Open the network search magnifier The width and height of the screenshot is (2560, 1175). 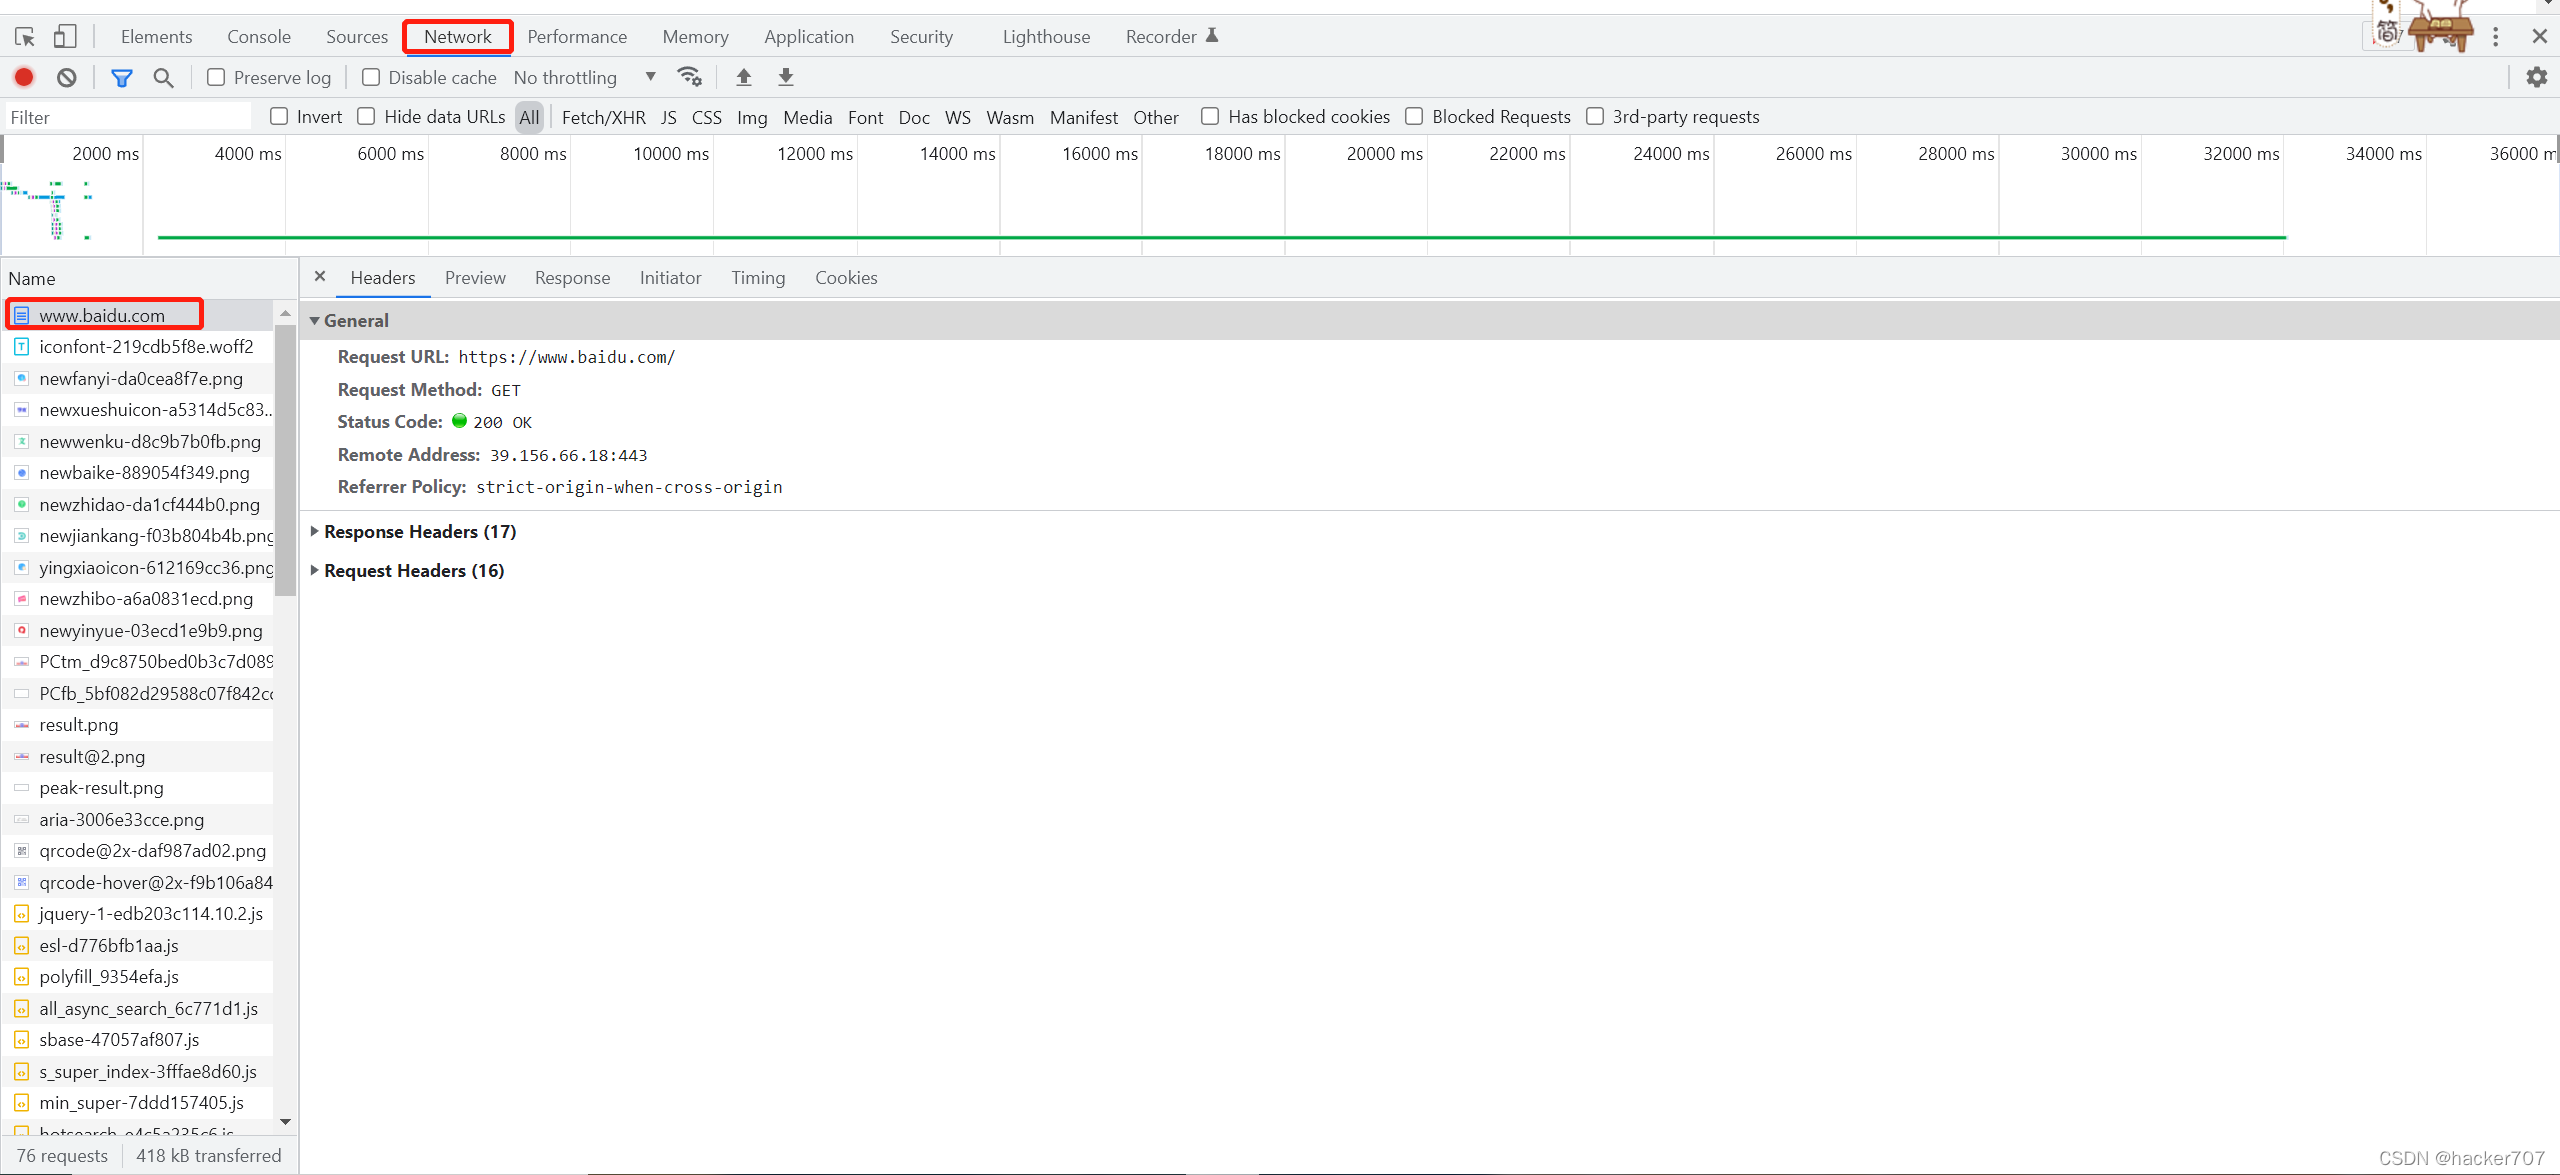(x=163, y=77)
